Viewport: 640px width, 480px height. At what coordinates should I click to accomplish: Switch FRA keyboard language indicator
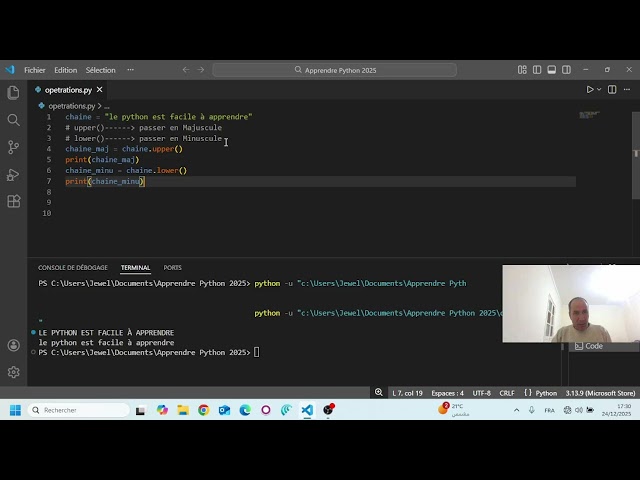tap(549, 410)
